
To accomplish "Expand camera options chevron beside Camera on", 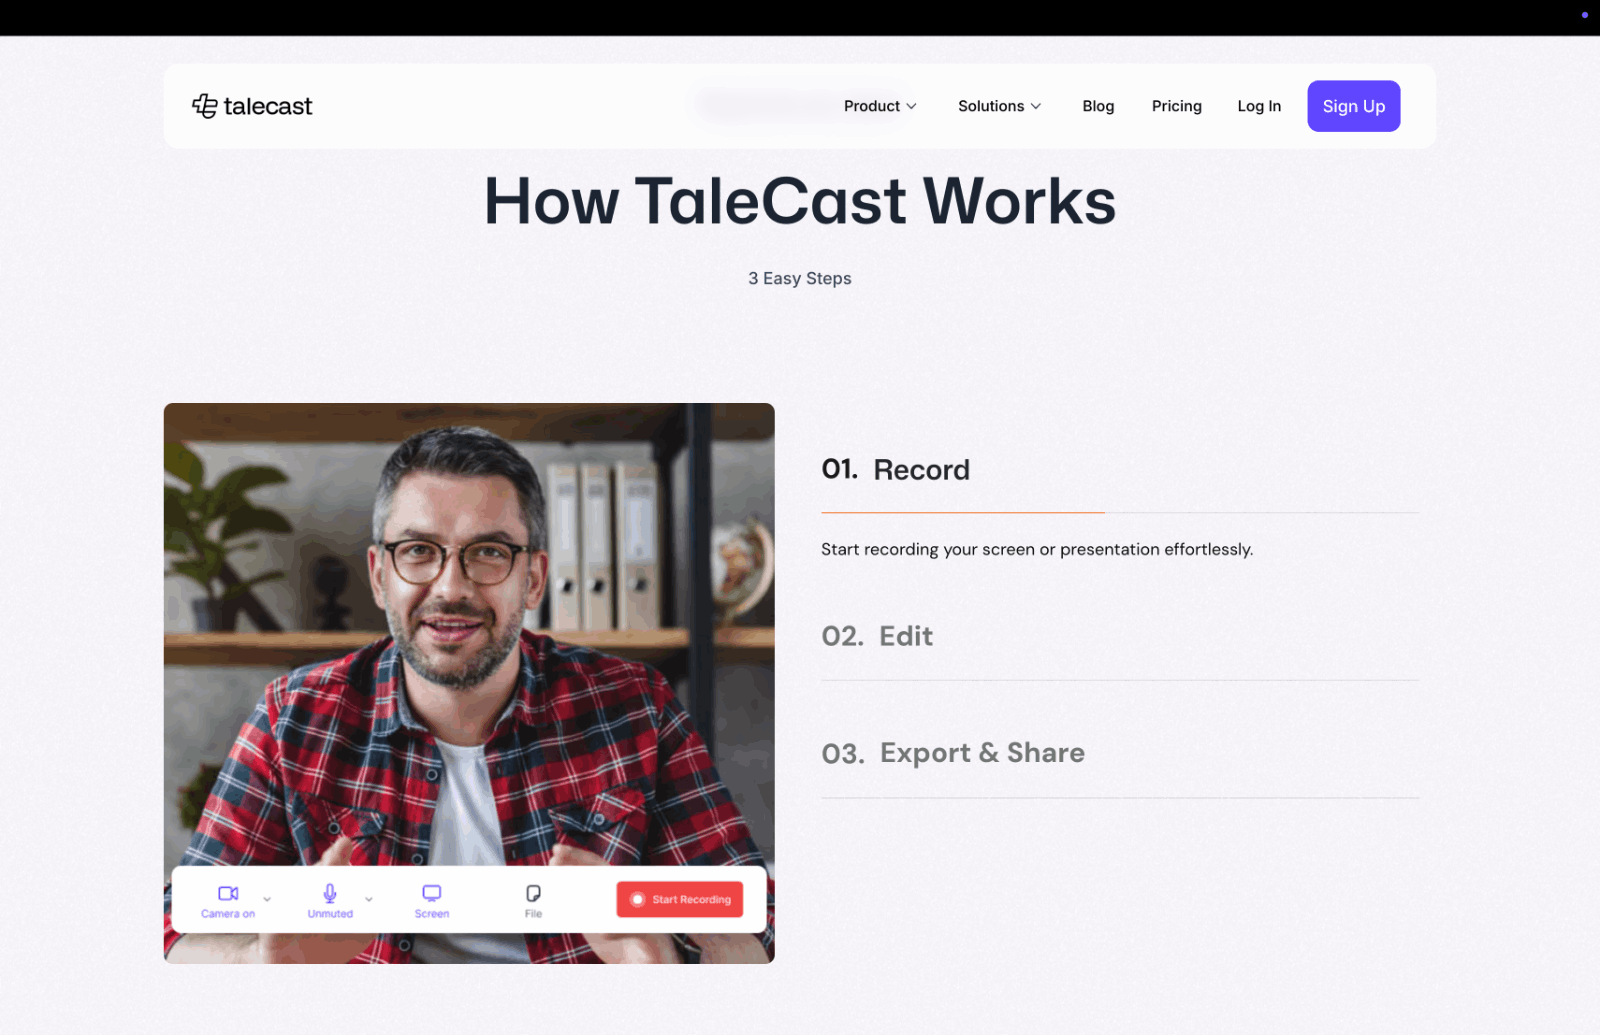I will 267,899.
